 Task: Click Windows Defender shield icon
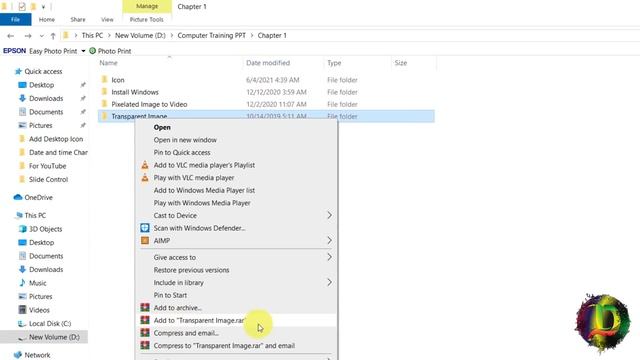[x=145, y=228]
